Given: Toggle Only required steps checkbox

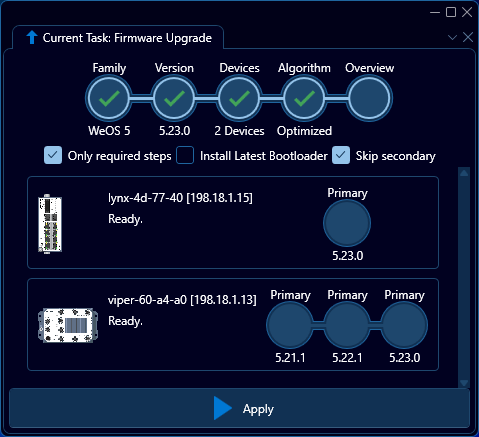Looking at the screenshot, I should click(x=53, y=155).
